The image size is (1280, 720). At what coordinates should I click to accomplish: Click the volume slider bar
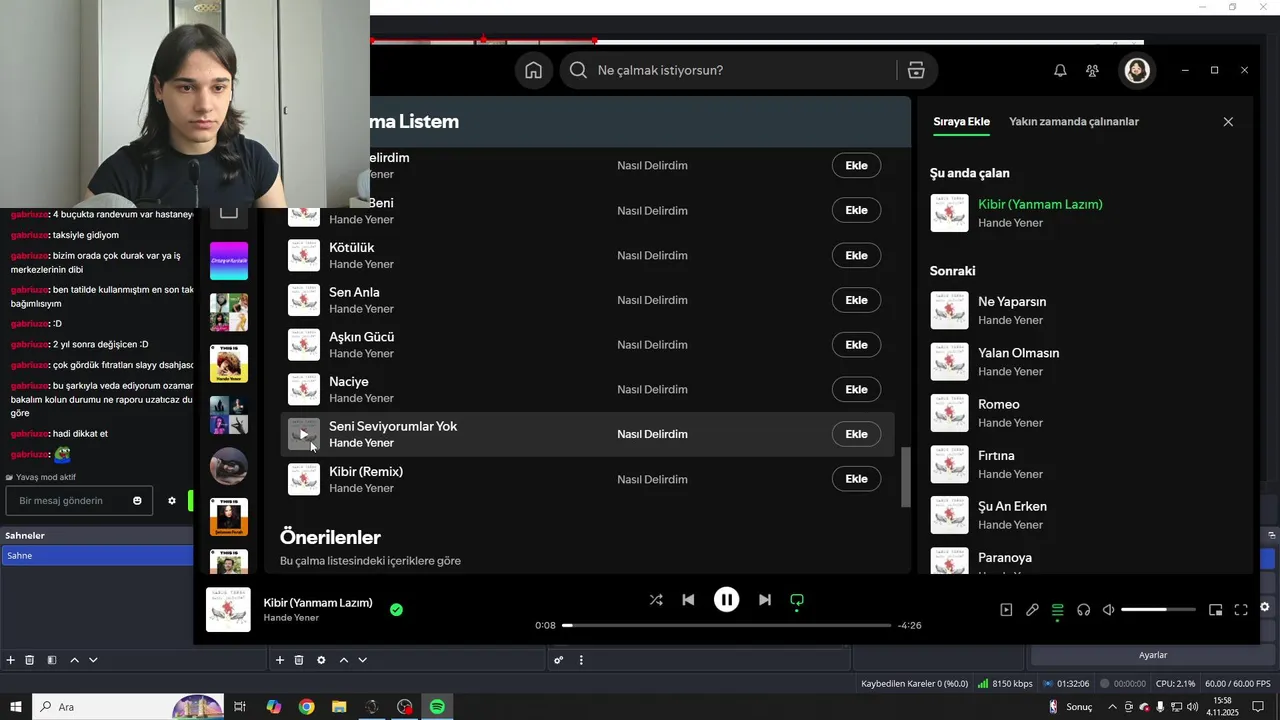pyautogui.click(x=1158, y=610)
